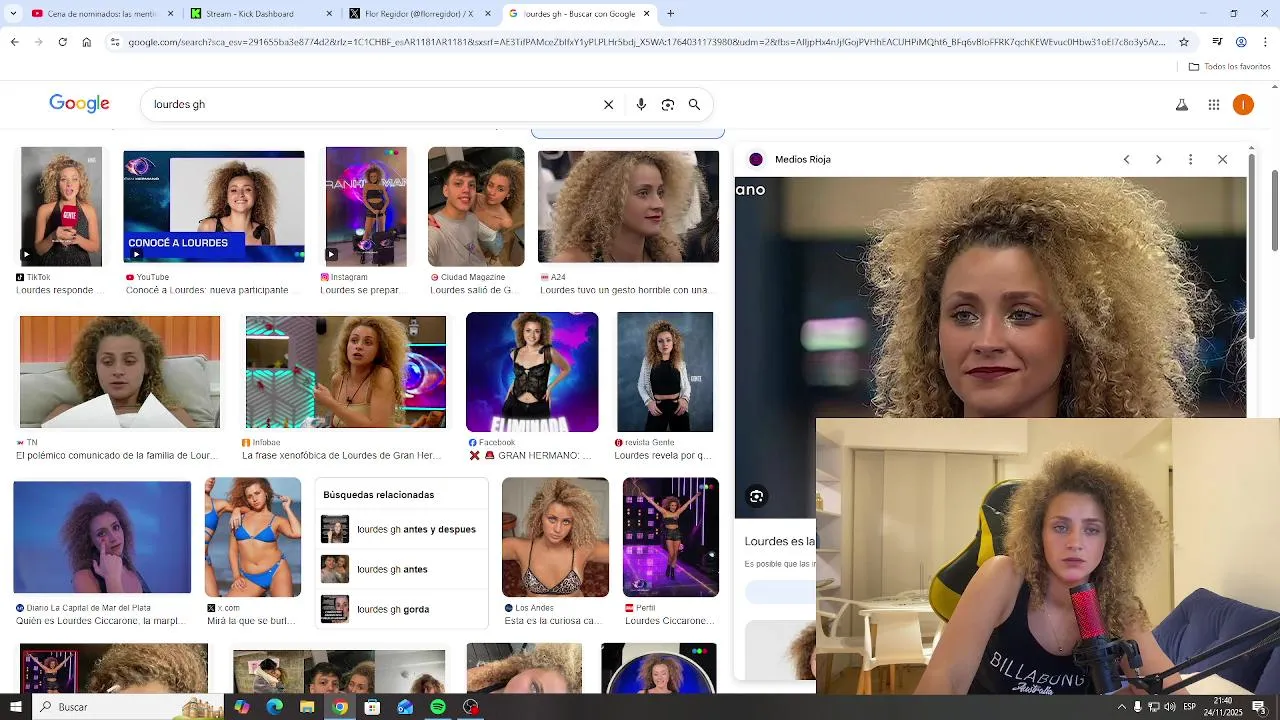Open the x.com Mirá lo que se burl result
Image resolution: width=1280 pixels, height=720 pixels.
tap(253, 537)
